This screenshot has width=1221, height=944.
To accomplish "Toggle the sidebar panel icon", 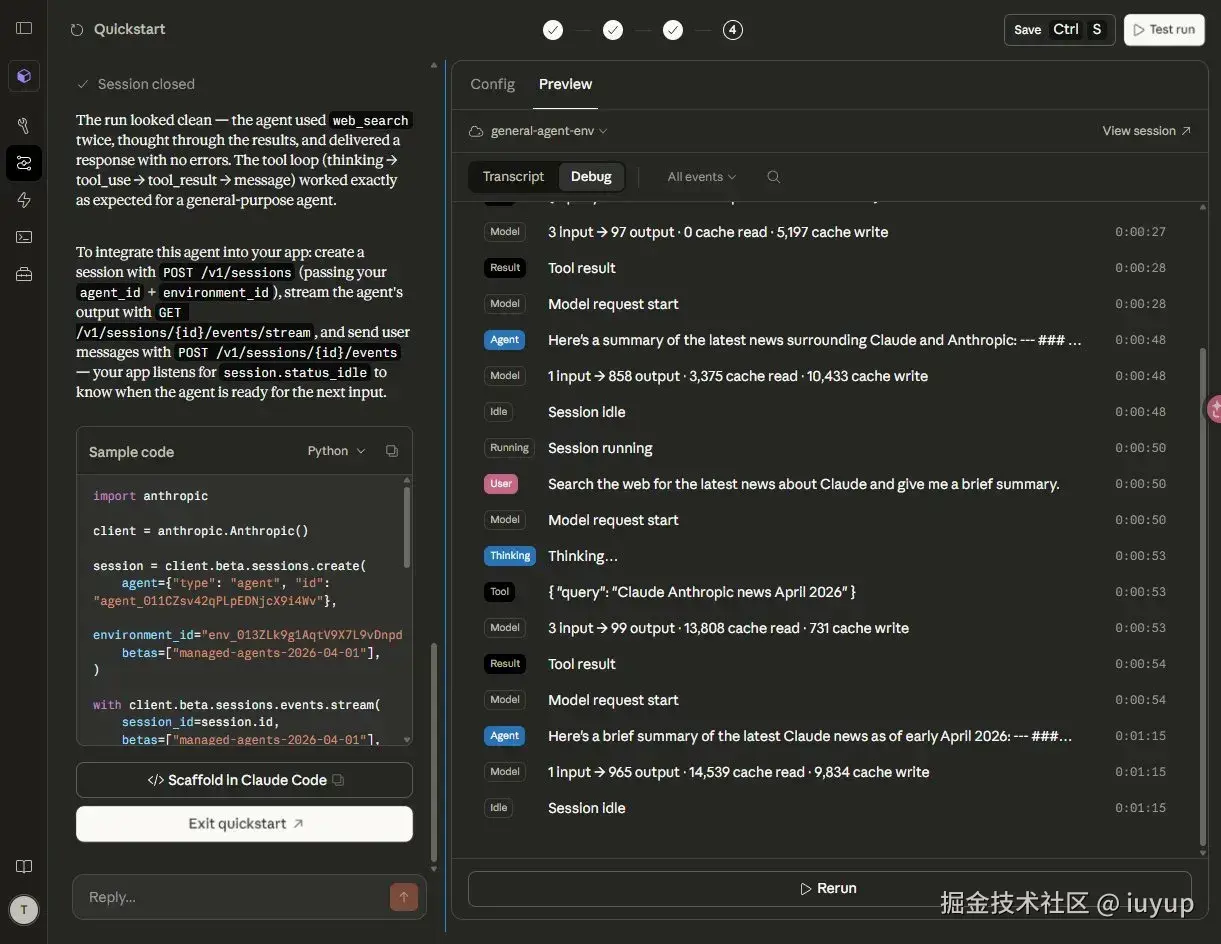I will click(x=24, y=28).
